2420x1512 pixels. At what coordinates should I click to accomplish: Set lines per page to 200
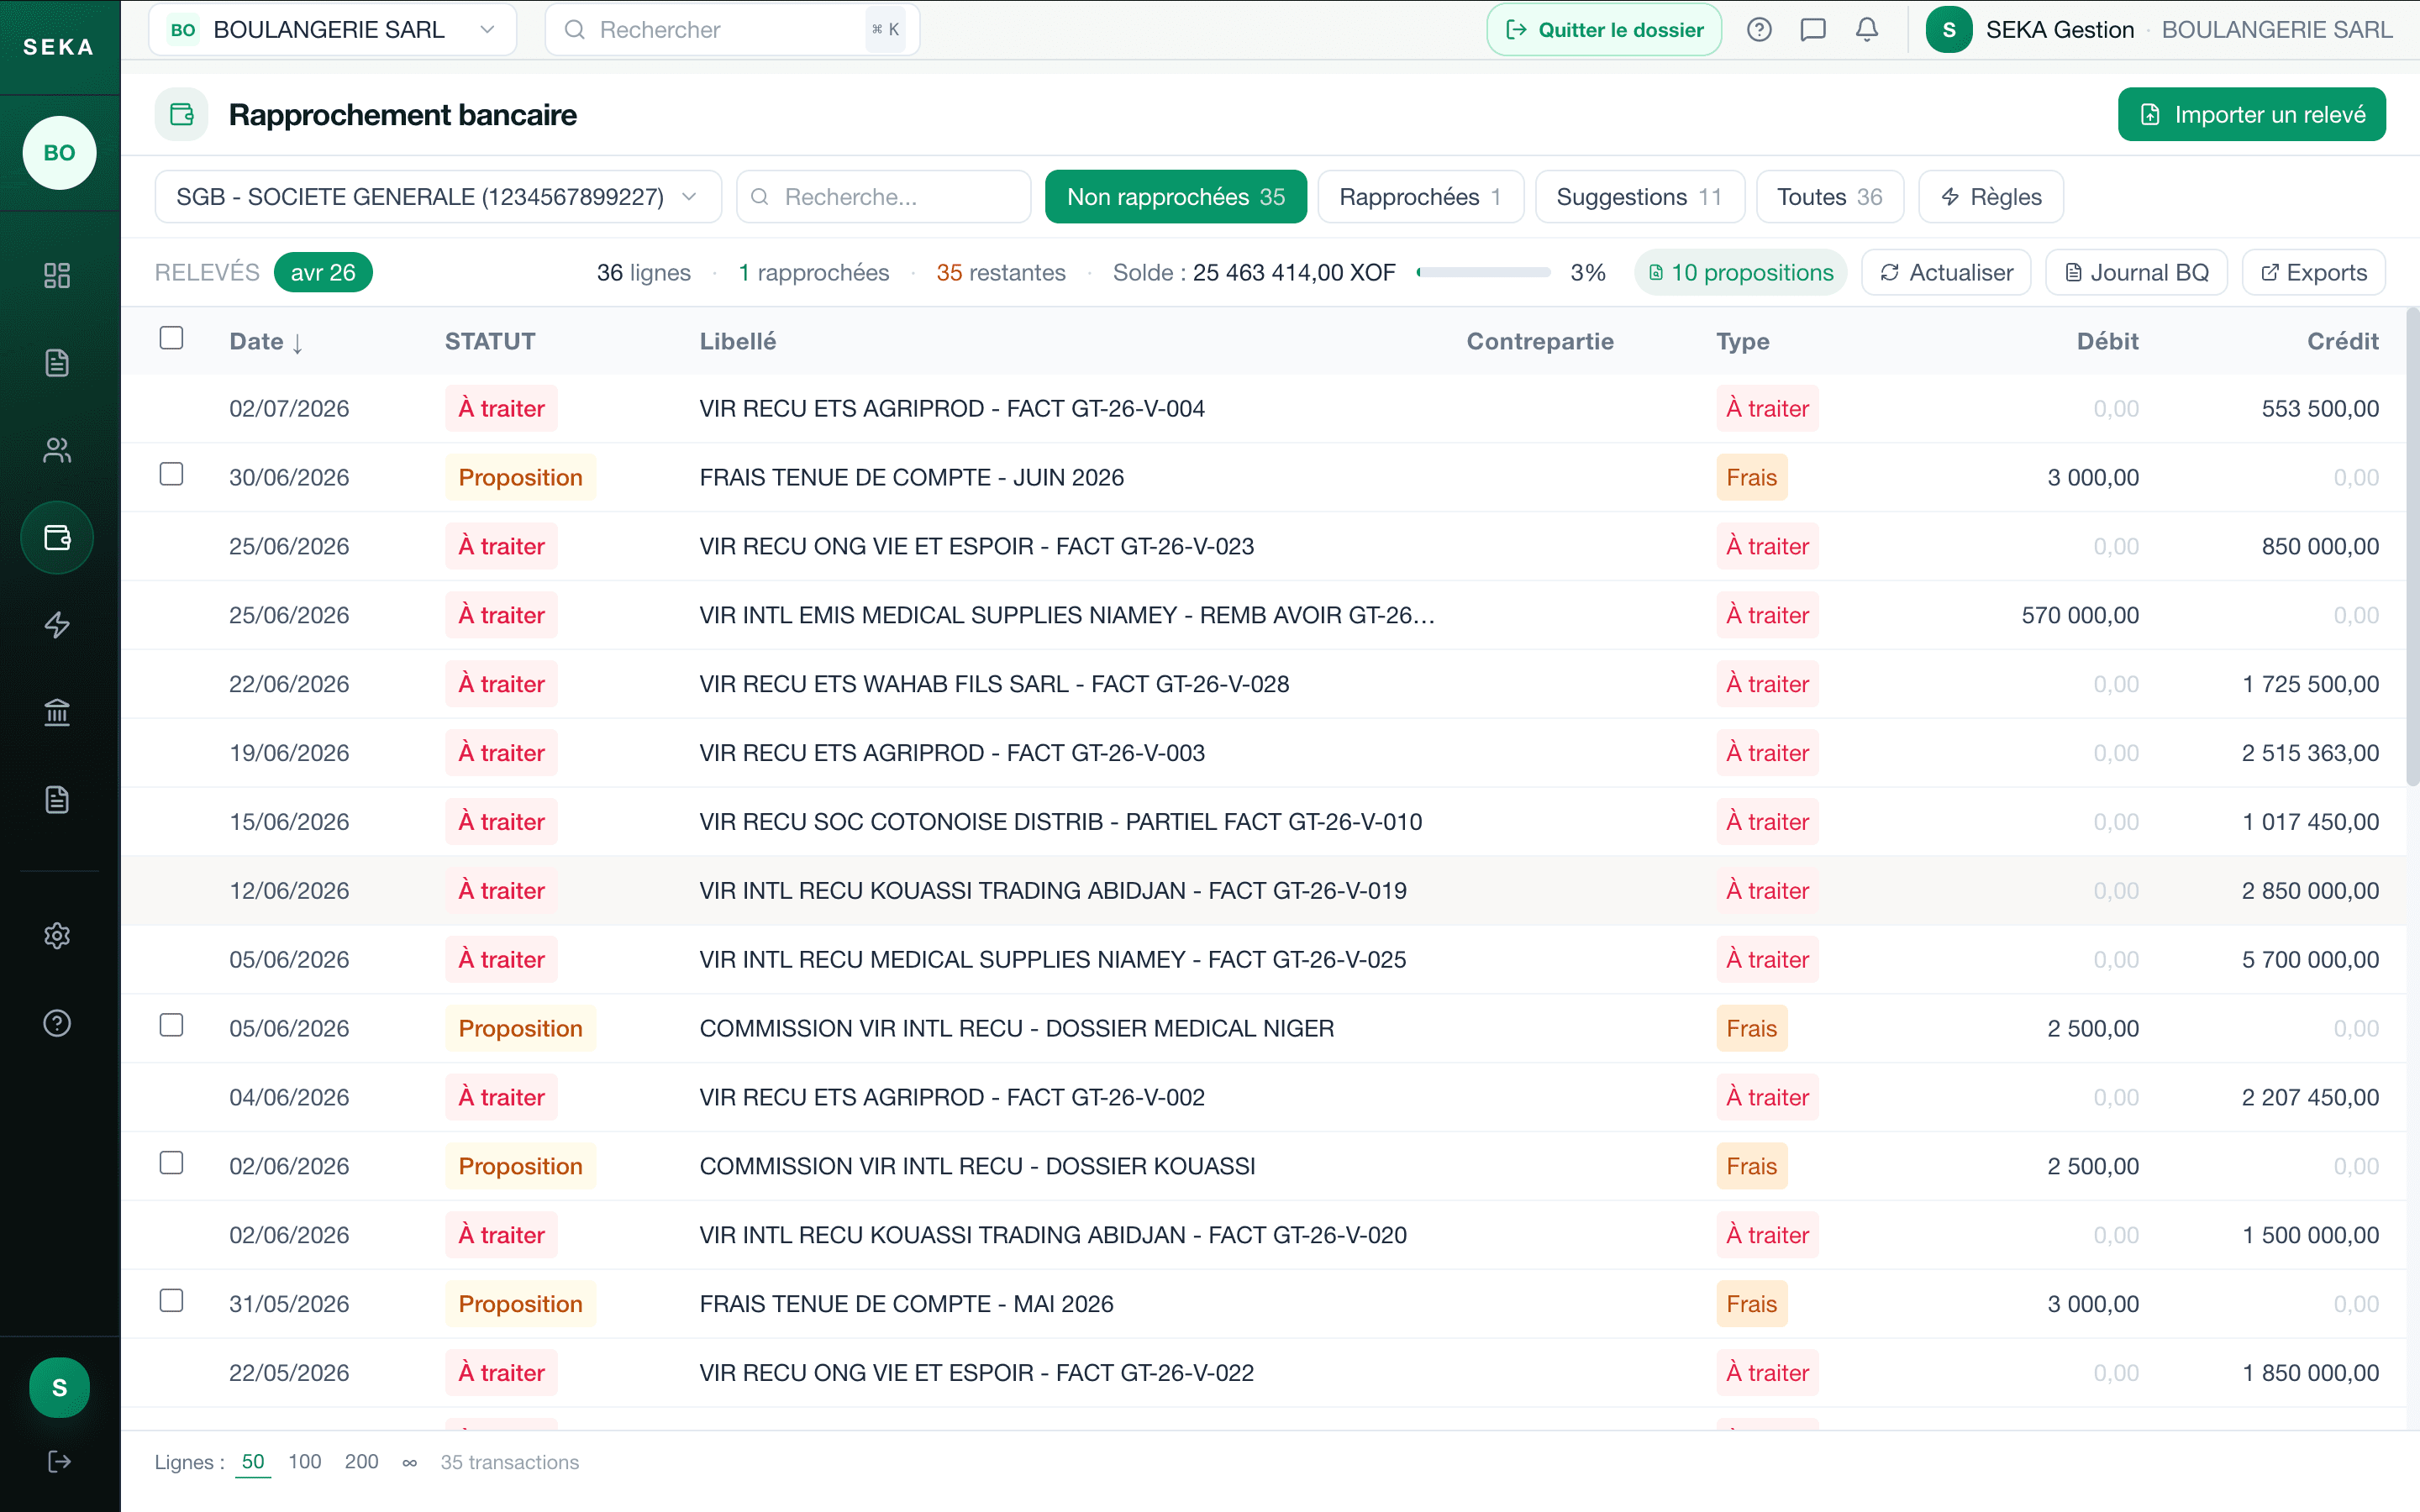[361, 1462]
